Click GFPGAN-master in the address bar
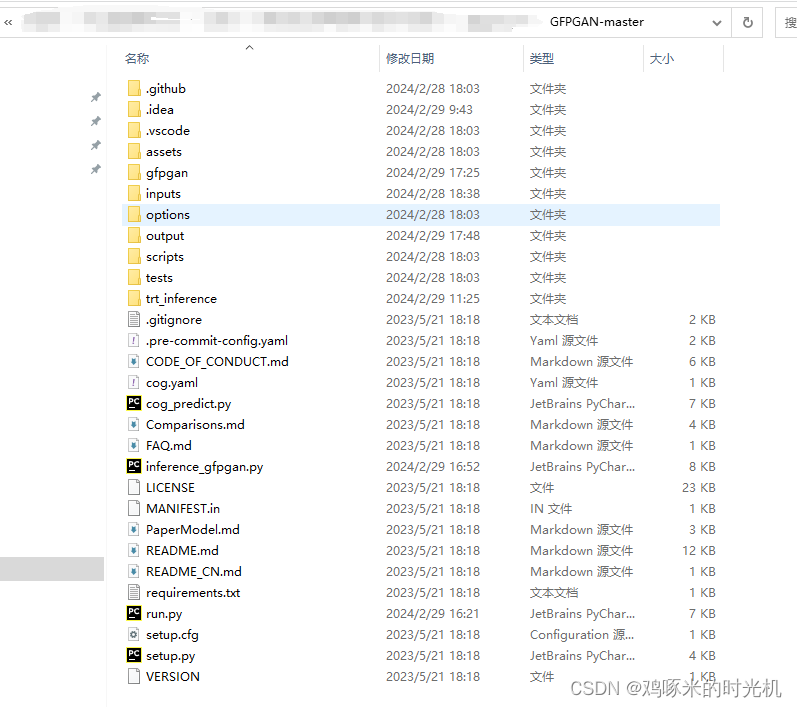797x707 pixels. coord(596,22)
